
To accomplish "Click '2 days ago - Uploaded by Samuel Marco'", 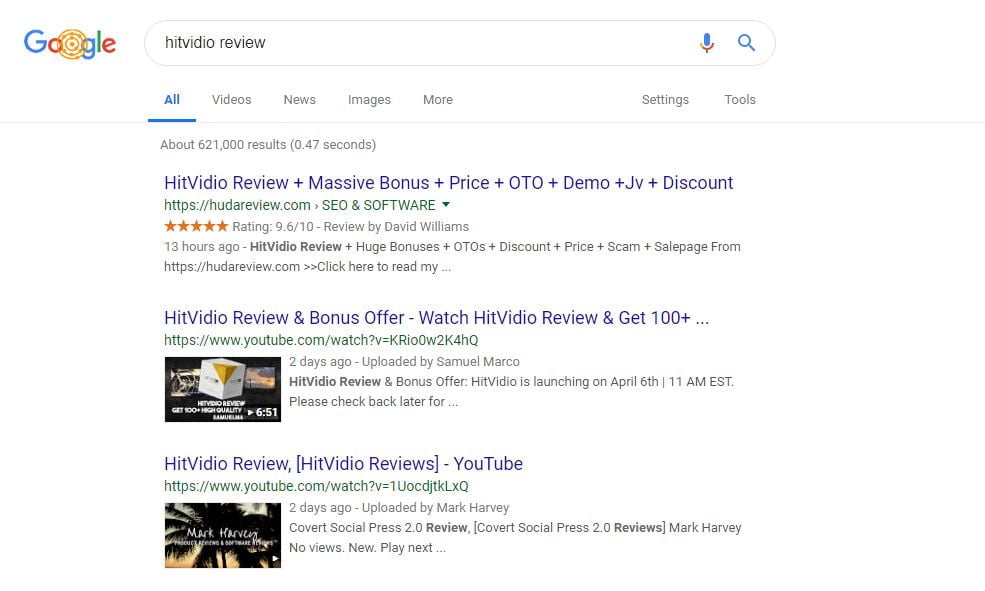I will coord(404,362).
